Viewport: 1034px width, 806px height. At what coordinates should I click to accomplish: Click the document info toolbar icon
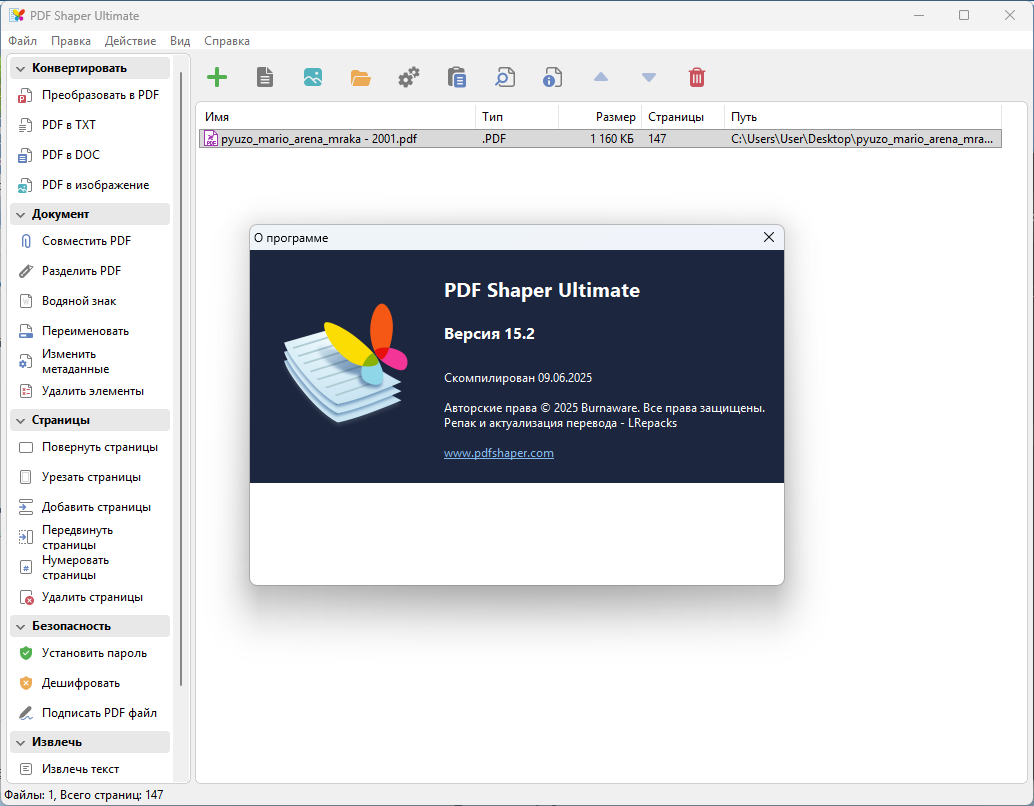click(x=553, y=77)
